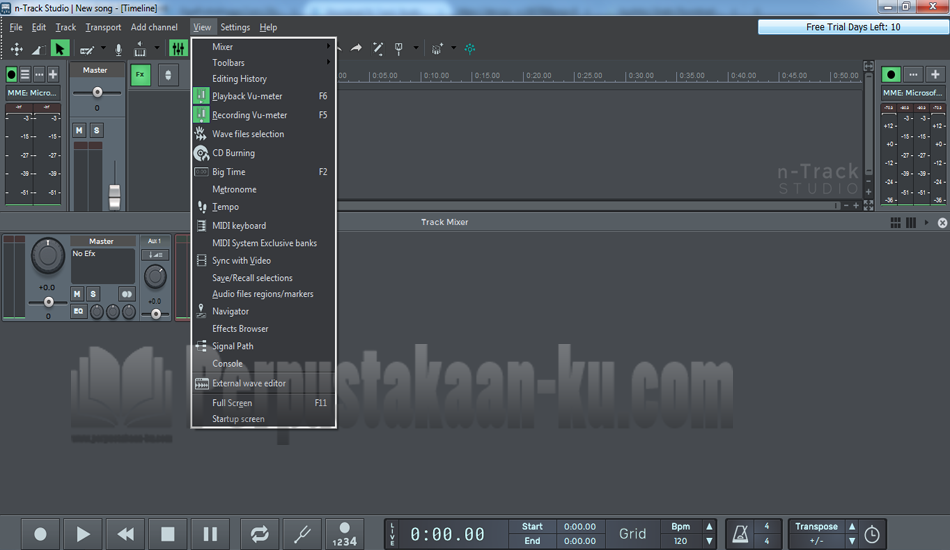950x550 pixels.
Task: Expand the Mixer submenu in View menu
Action: (263, 47)
